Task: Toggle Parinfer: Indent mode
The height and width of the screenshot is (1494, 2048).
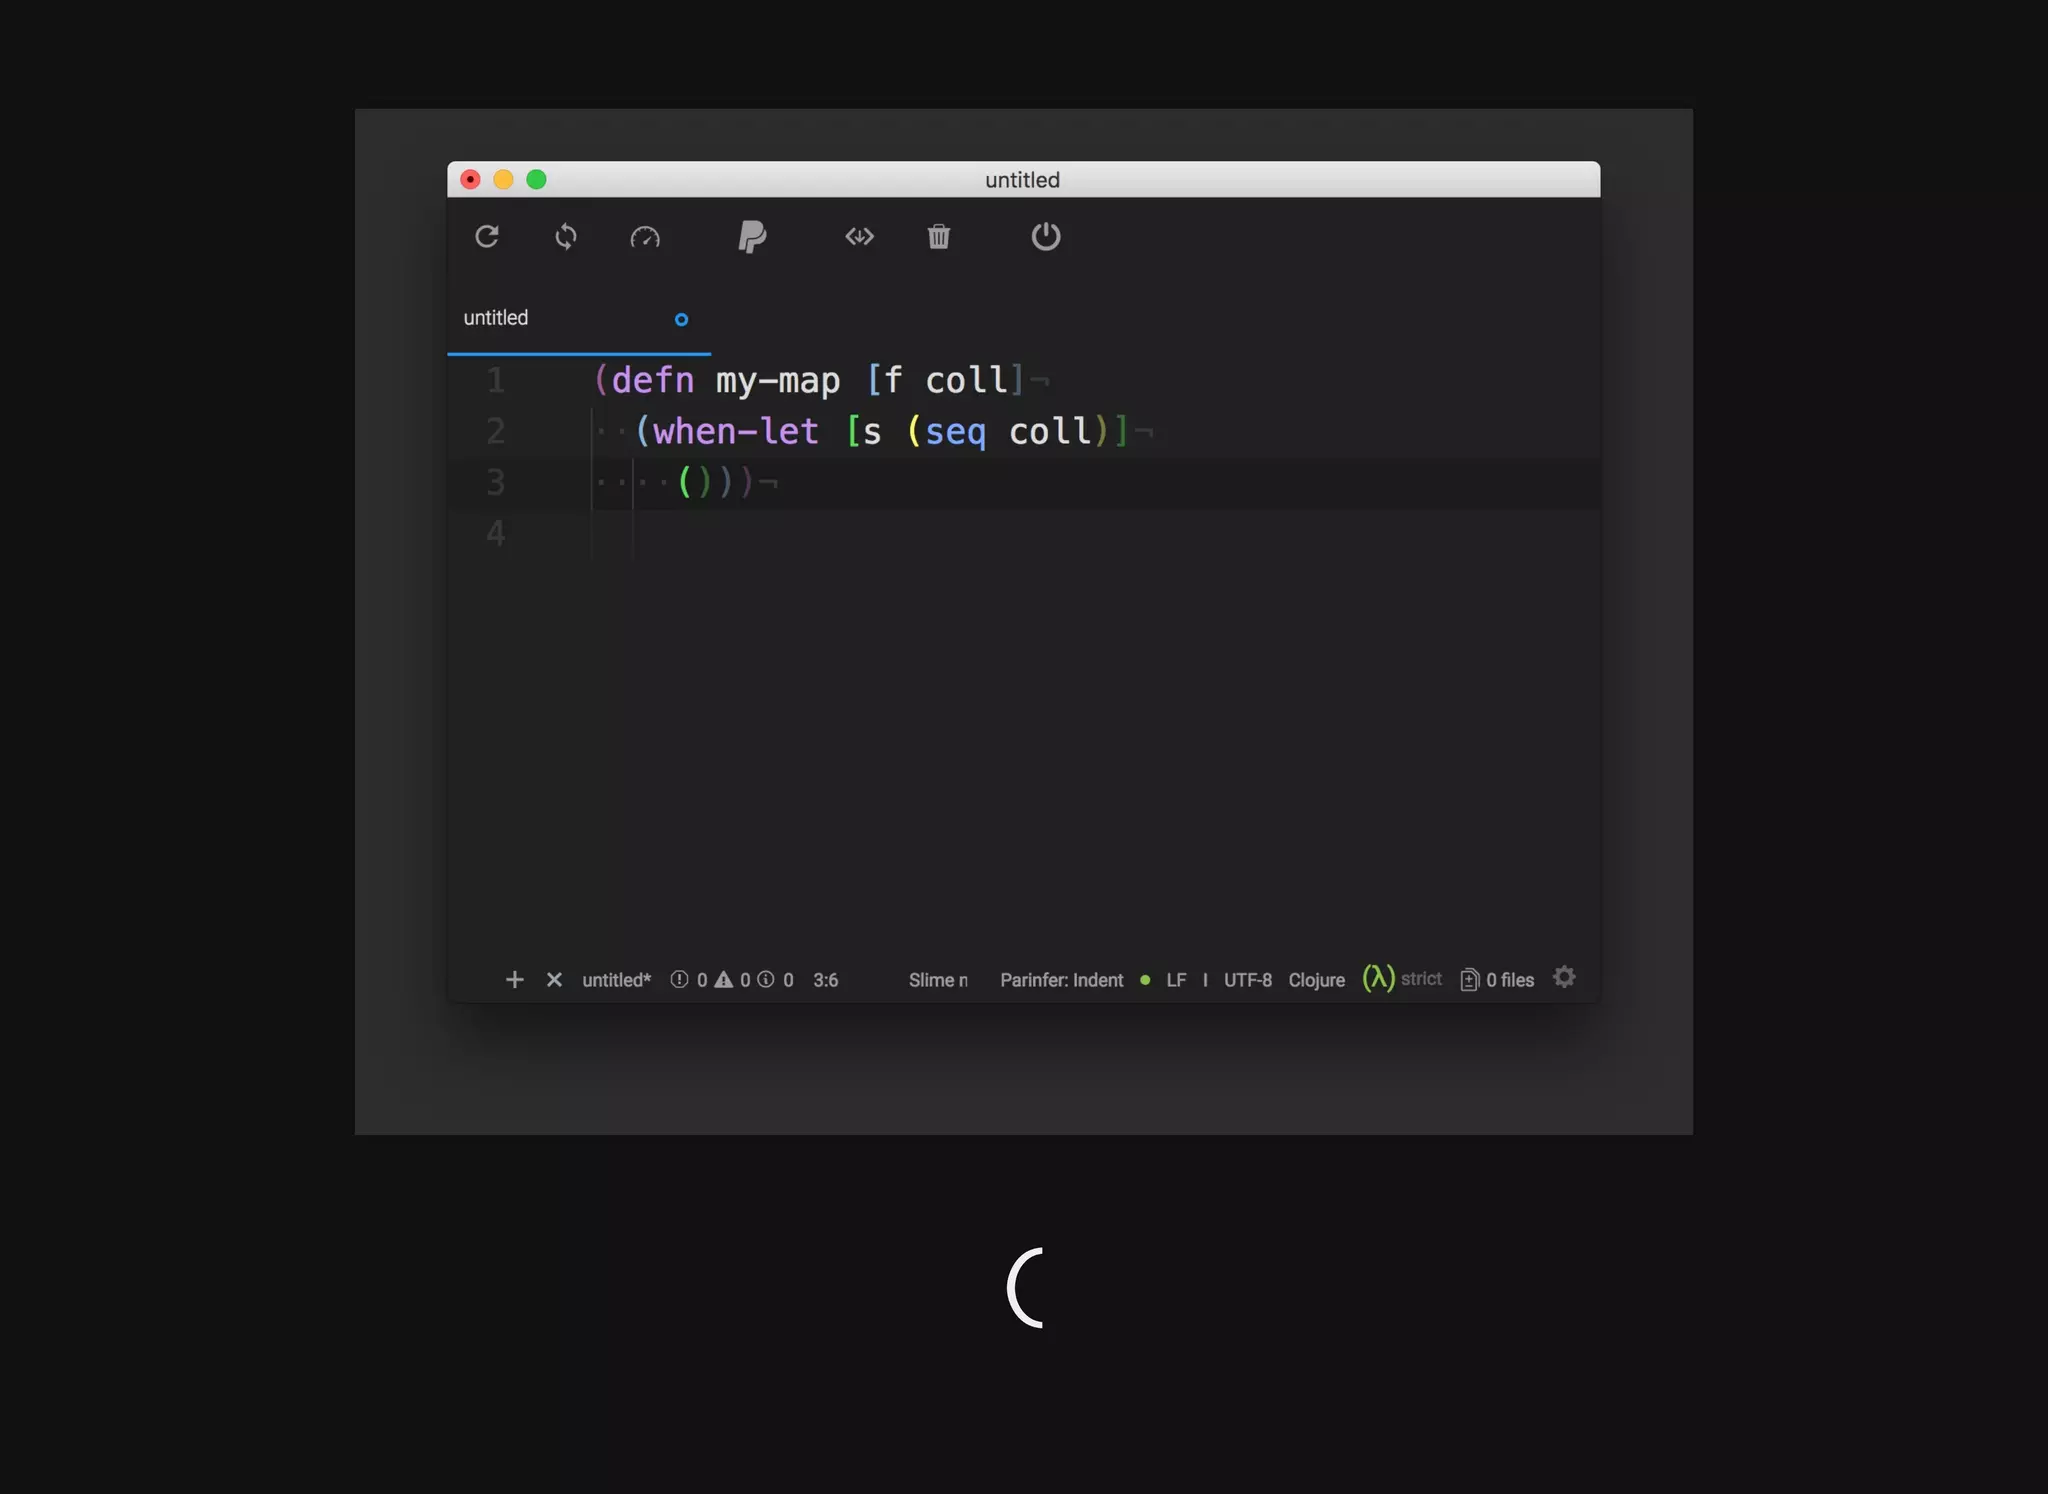Action: click(x=1061, y=980)
